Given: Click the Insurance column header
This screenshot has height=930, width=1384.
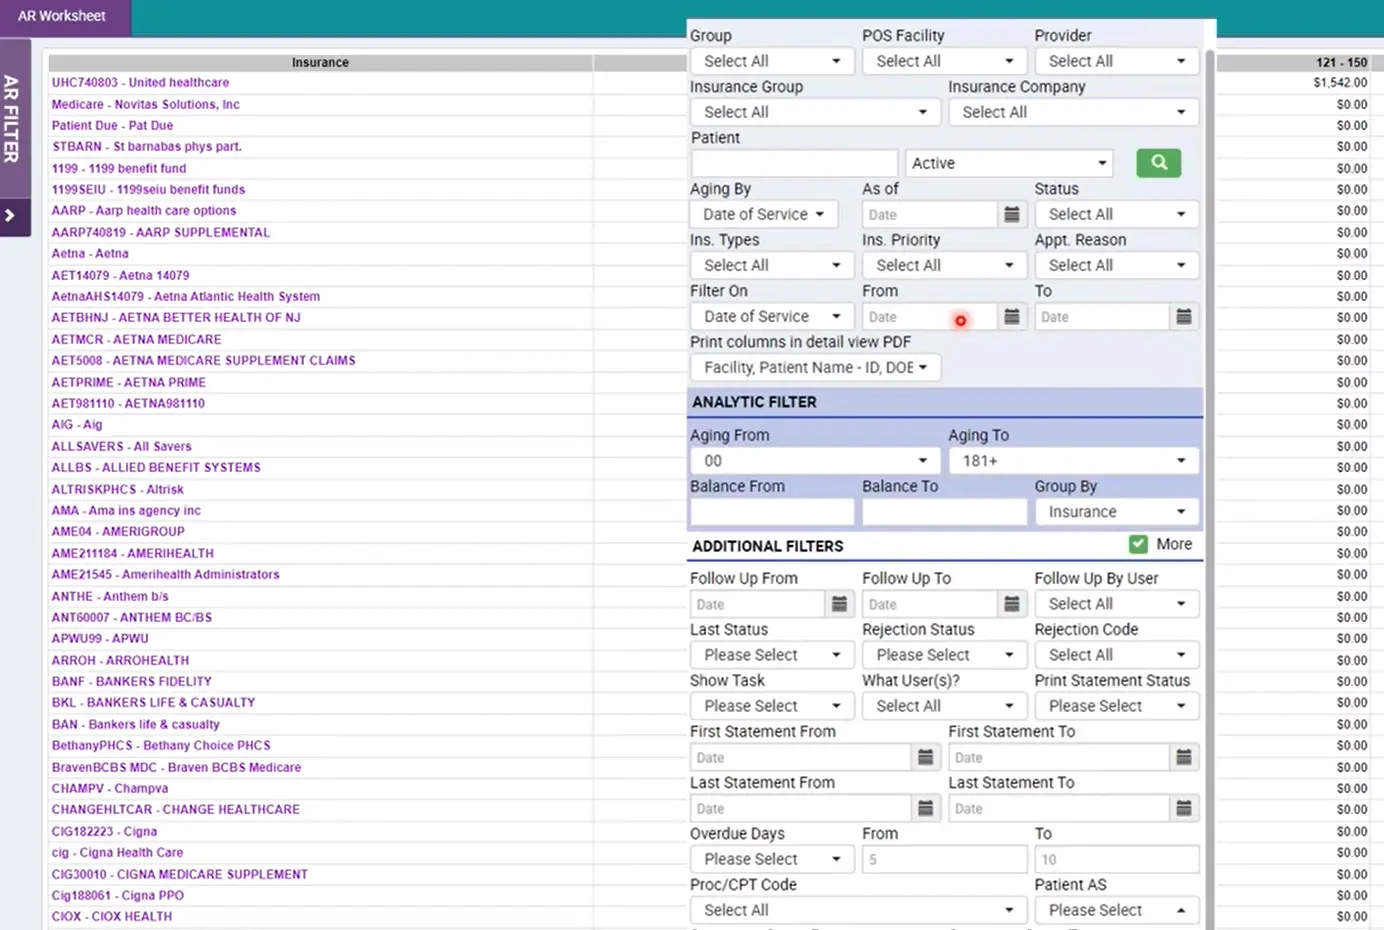Looking at the screenshot, I should pyautogui.click(x=320, y=62).
